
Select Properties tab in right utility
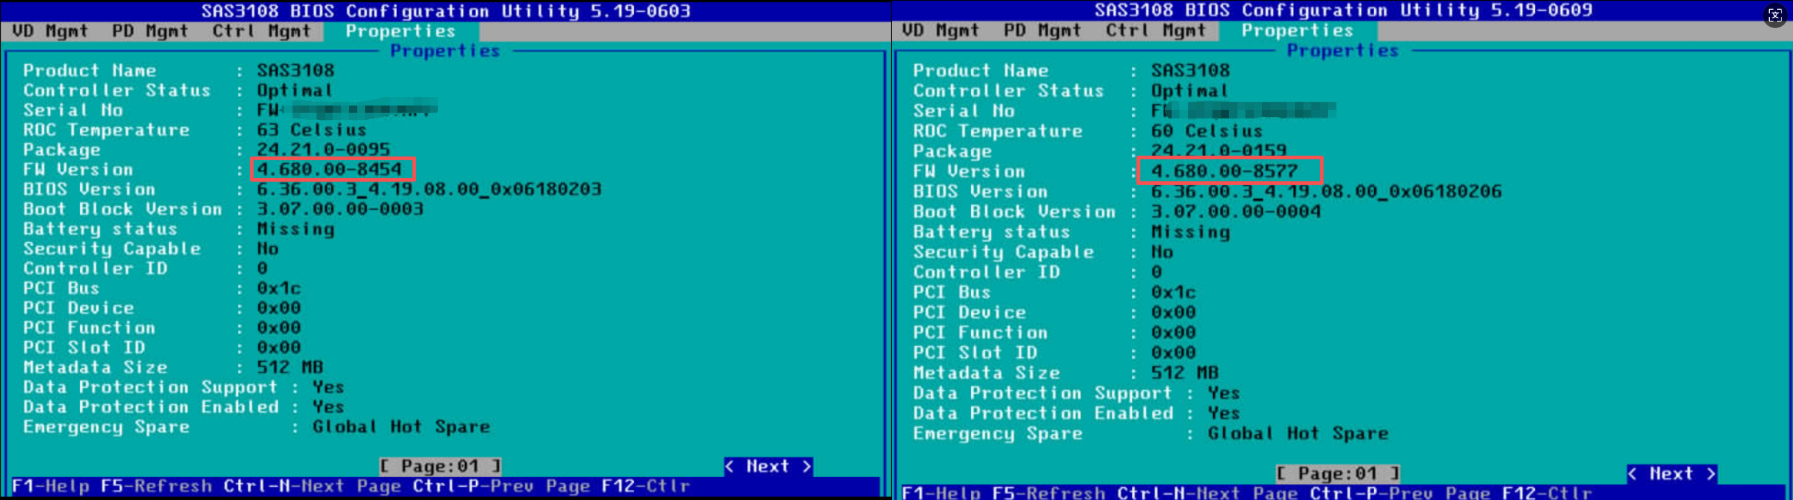point(1297,31)
